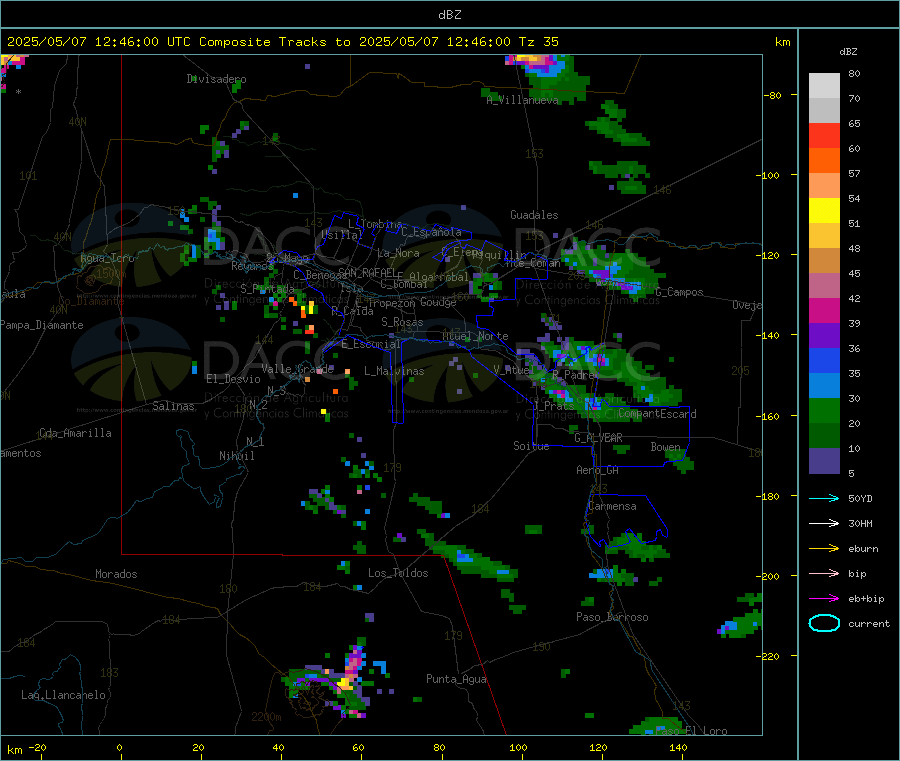Click the Soitue label
This screenshot has width=900, height=761.
(531, 446)
